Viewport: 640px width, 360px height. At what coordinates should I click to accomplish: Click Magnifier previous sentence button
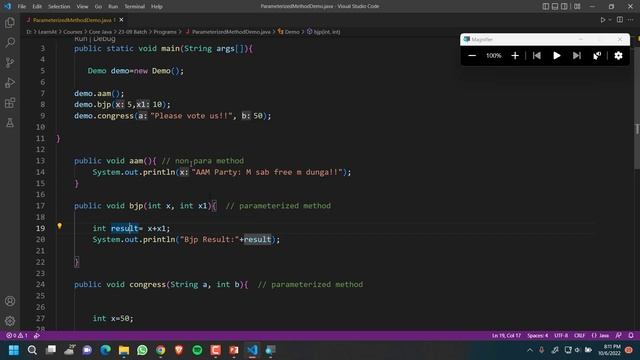pos(537,56)
